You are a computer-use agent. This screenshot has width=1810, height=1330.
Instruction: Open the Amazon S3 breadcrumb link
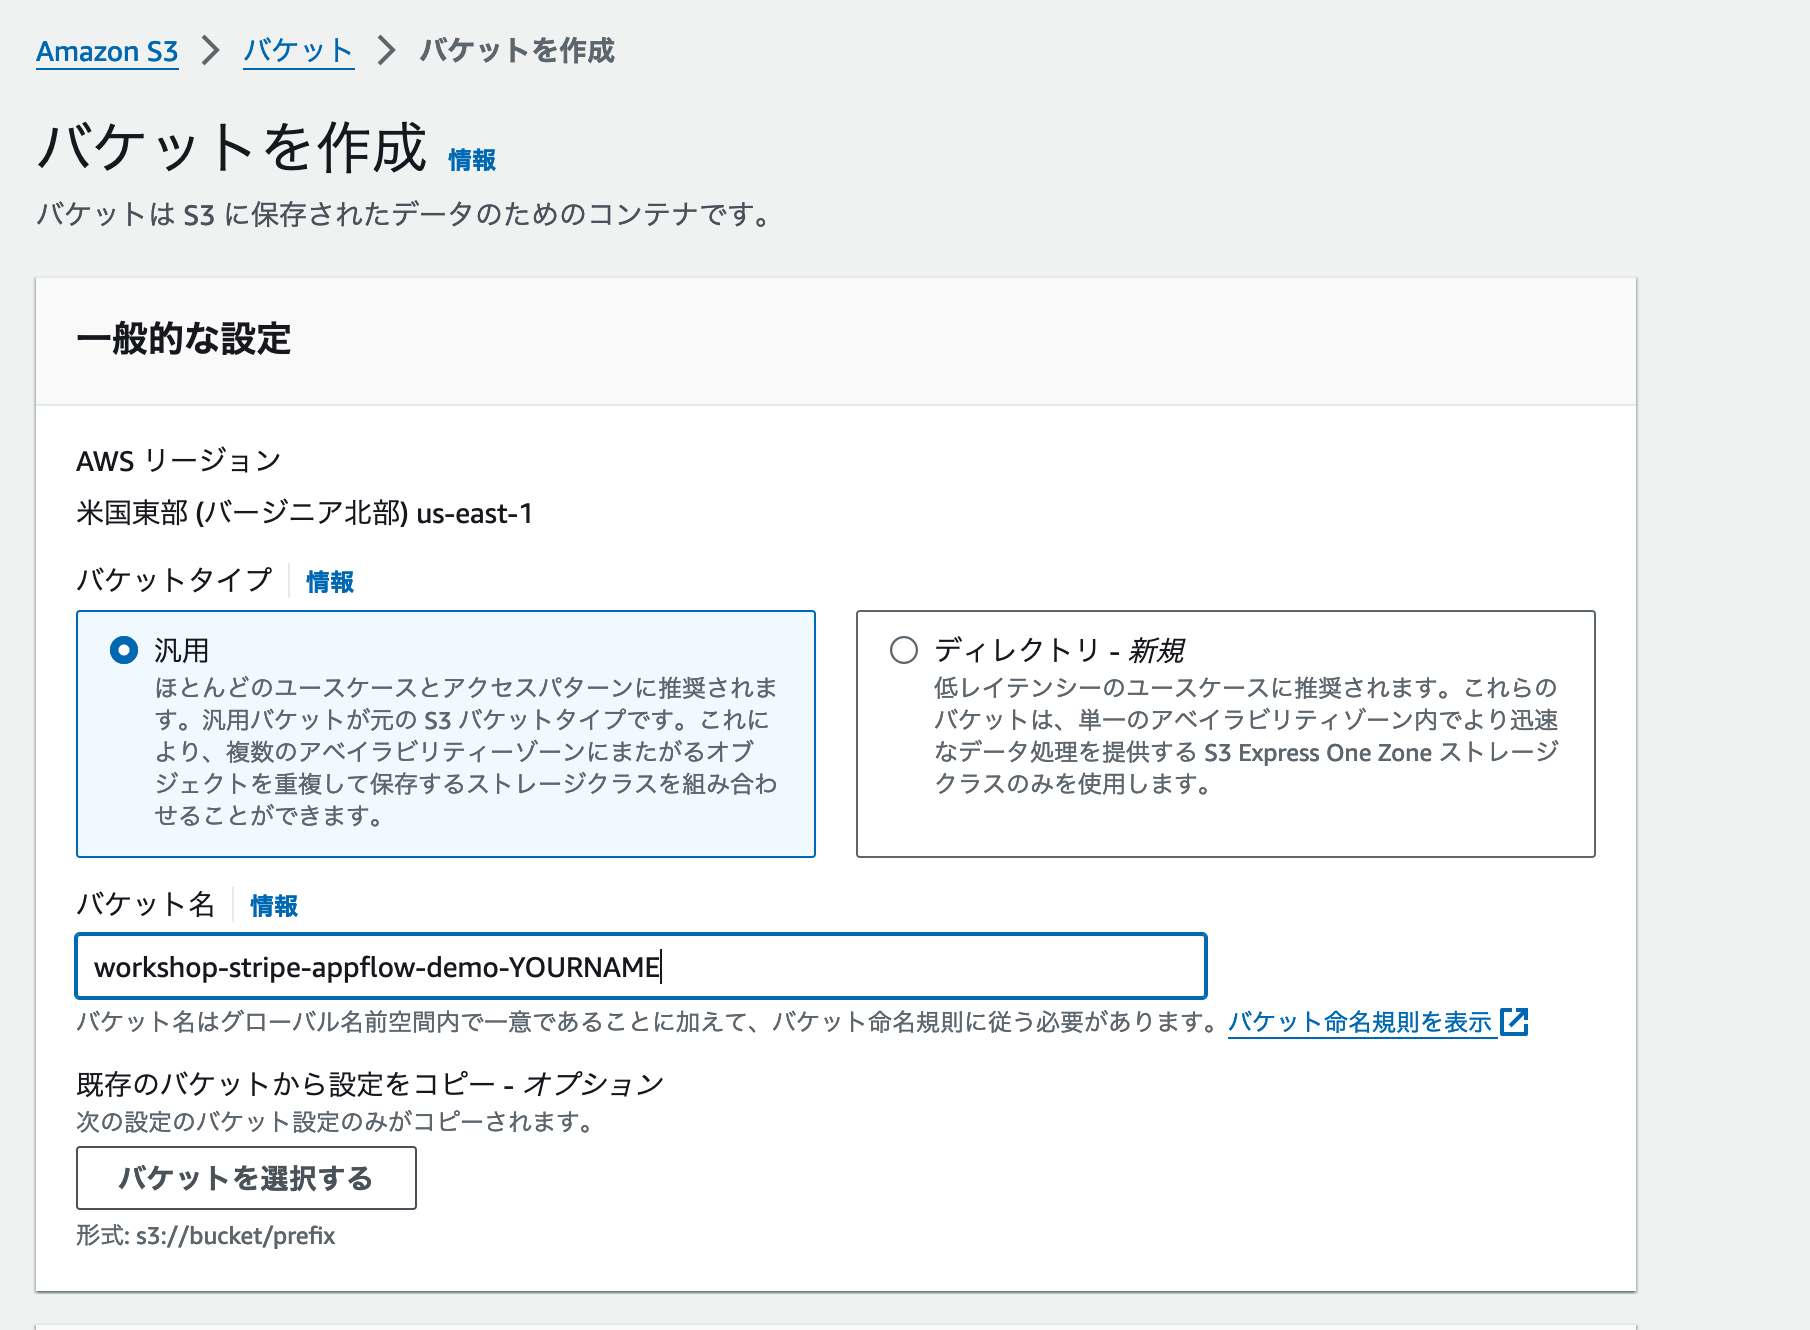[x=106, y=51]
